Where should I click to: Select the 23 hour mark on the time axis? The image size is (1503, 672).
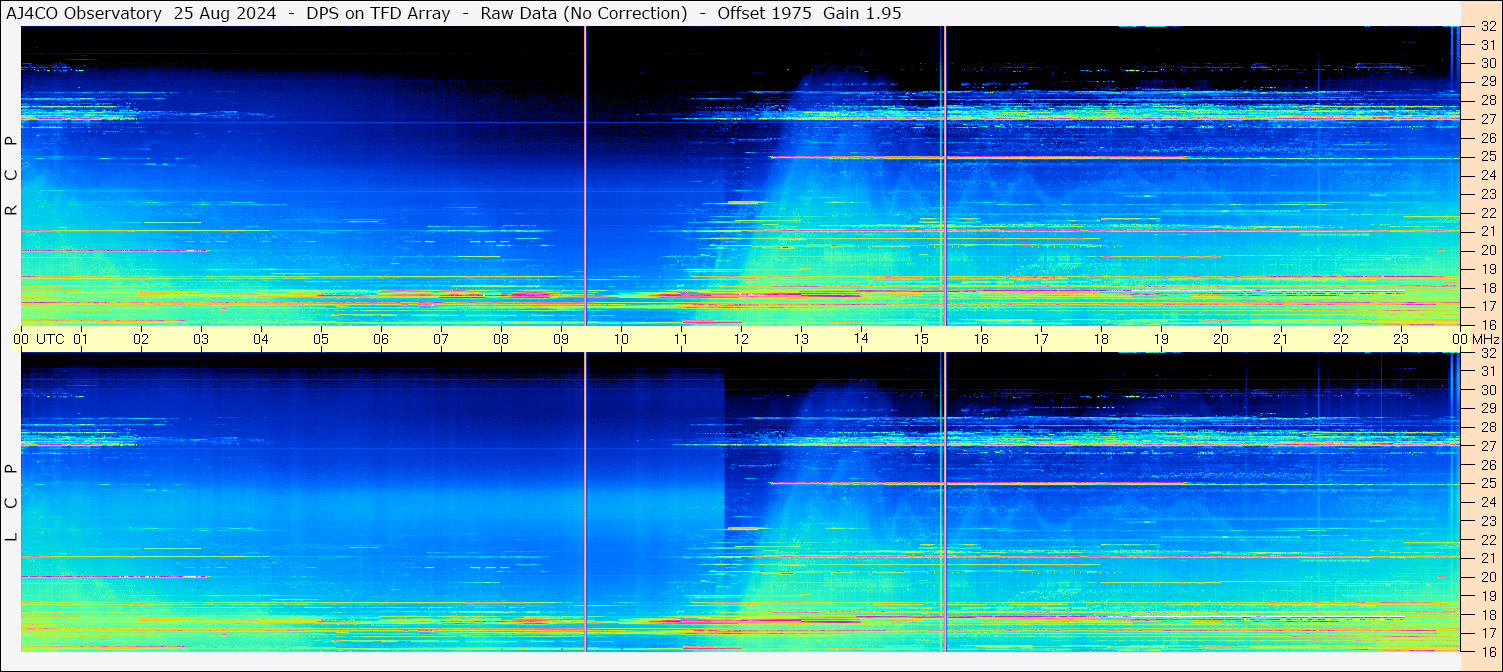coord(1401,339)
